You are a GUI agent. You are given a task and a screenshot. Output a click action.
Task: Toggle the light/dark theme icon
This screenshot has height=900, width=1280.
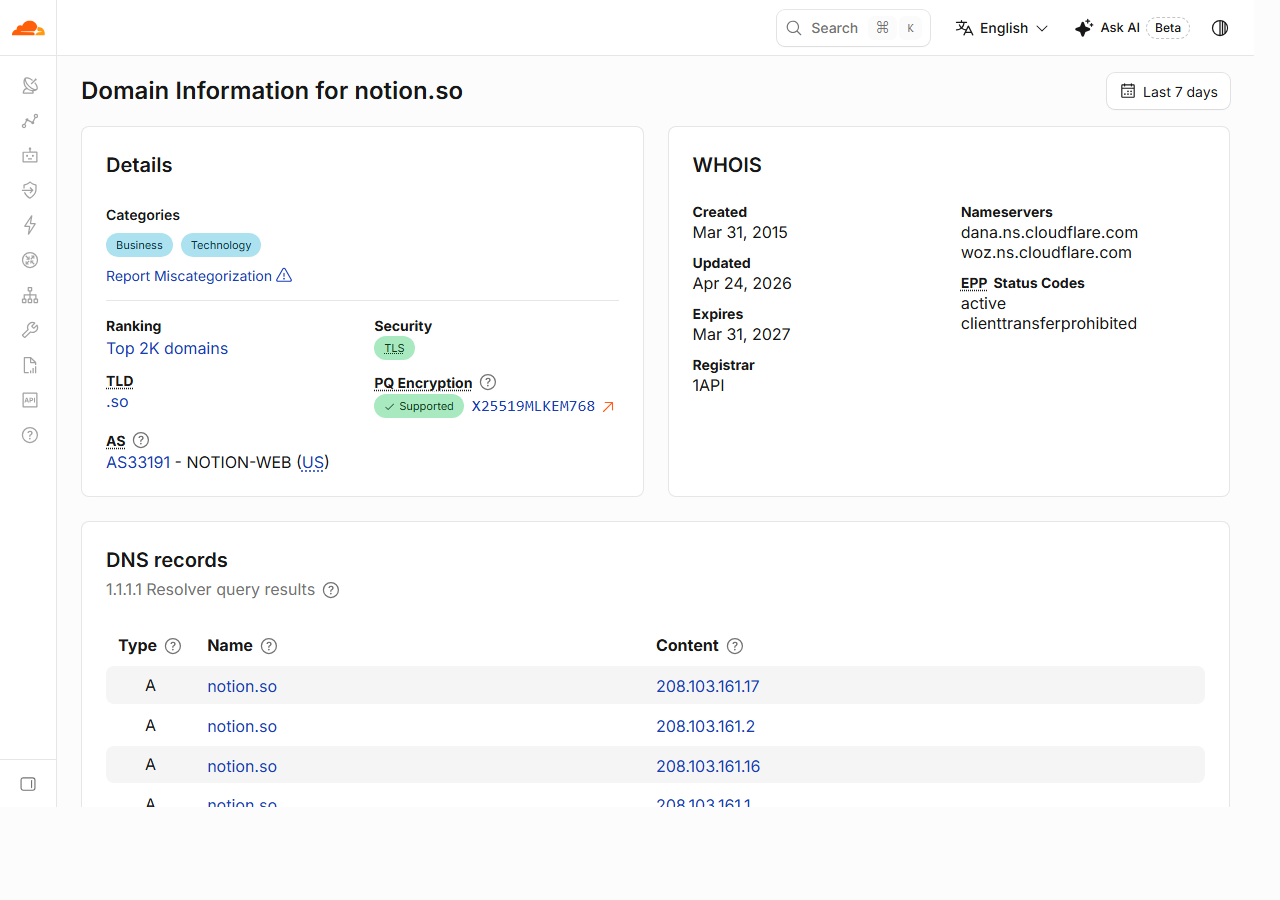pyautogui.click(x=1220, y=28)
